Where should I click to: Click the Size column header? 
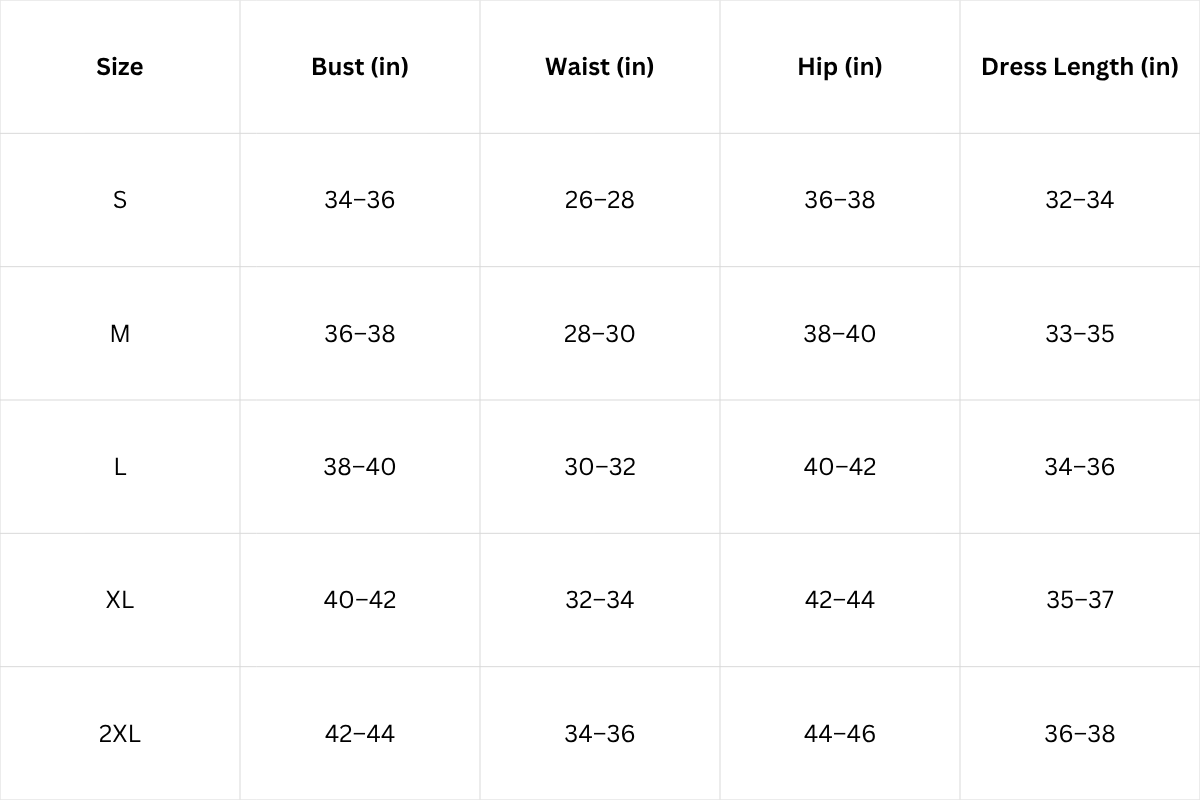(120, 67)
